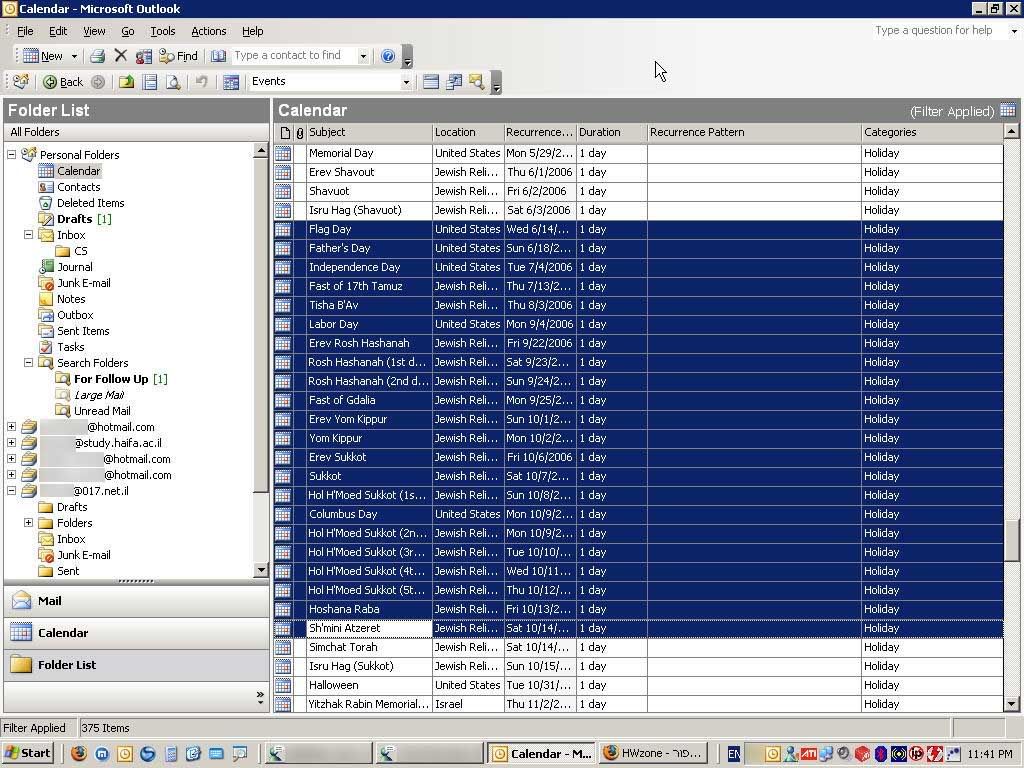This screenshot has height=768, width=1024.
Task: Click the New appointment toolbar button
Action: coord(43,56)
